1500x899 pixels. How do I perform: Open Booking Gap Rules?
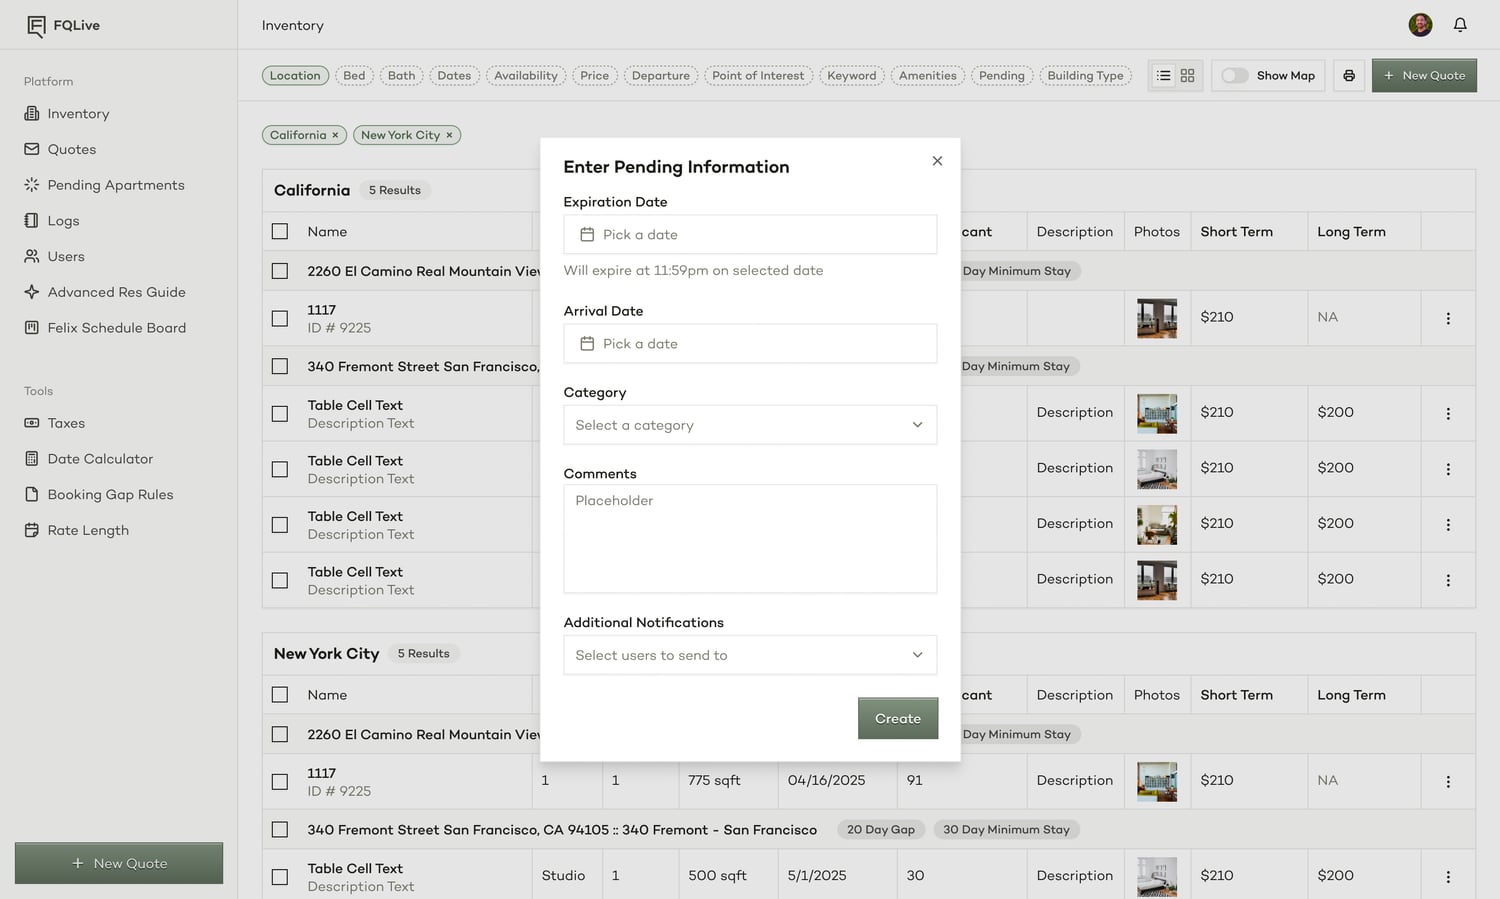98,494
